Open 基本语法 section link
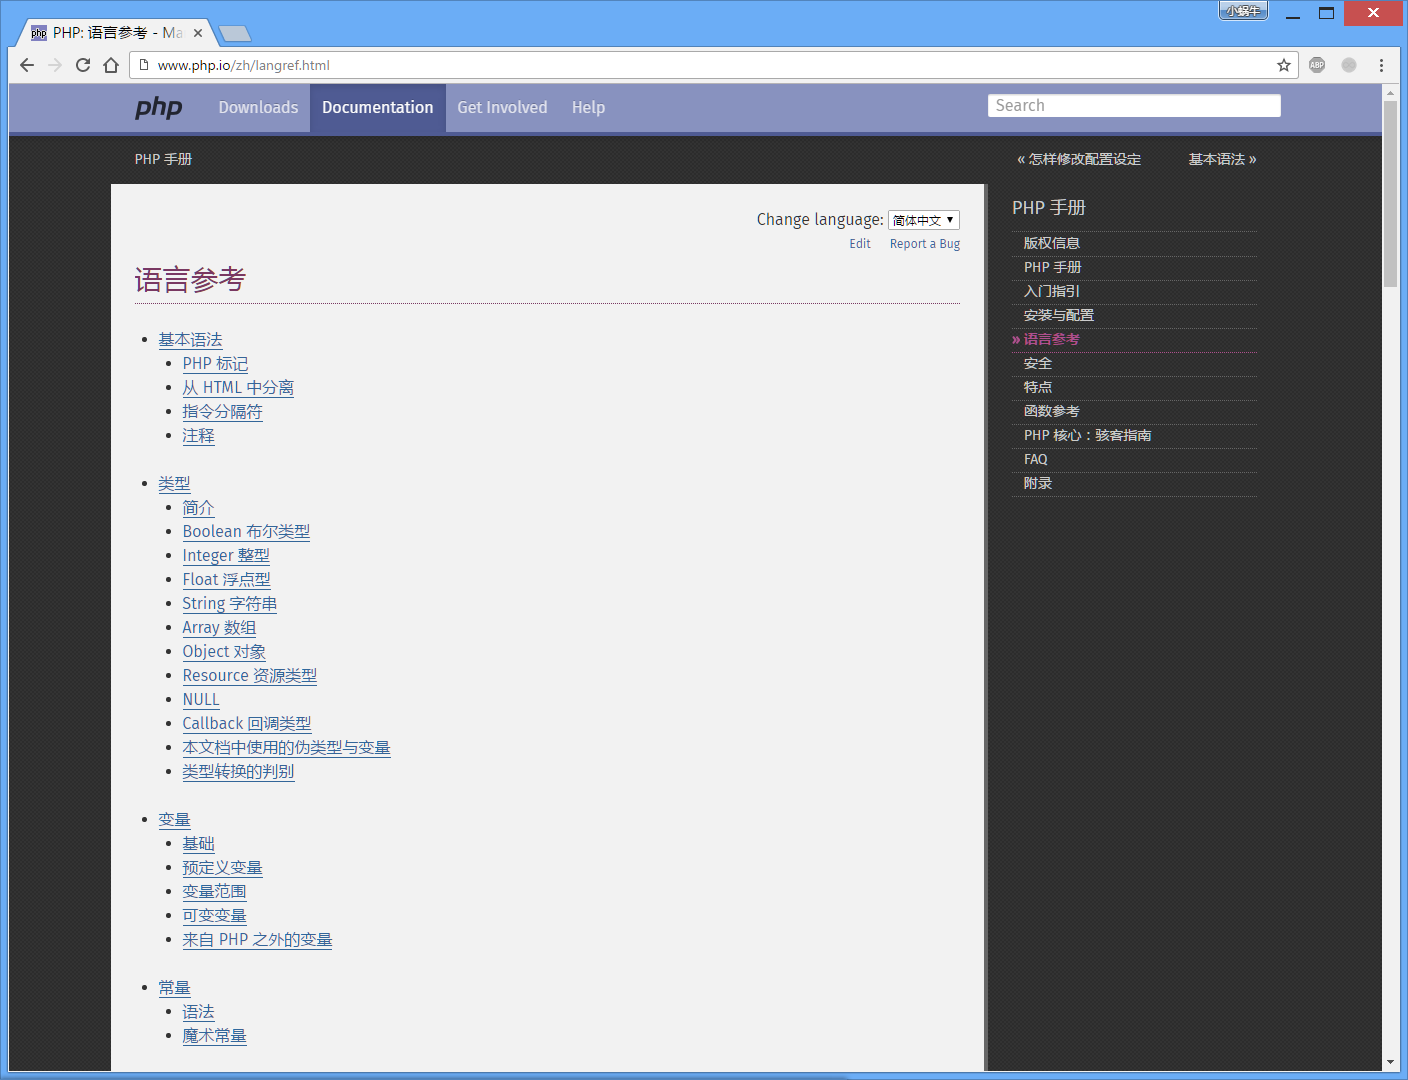The width and height of the screenshot is (1408, 1080). click(190, 340)
